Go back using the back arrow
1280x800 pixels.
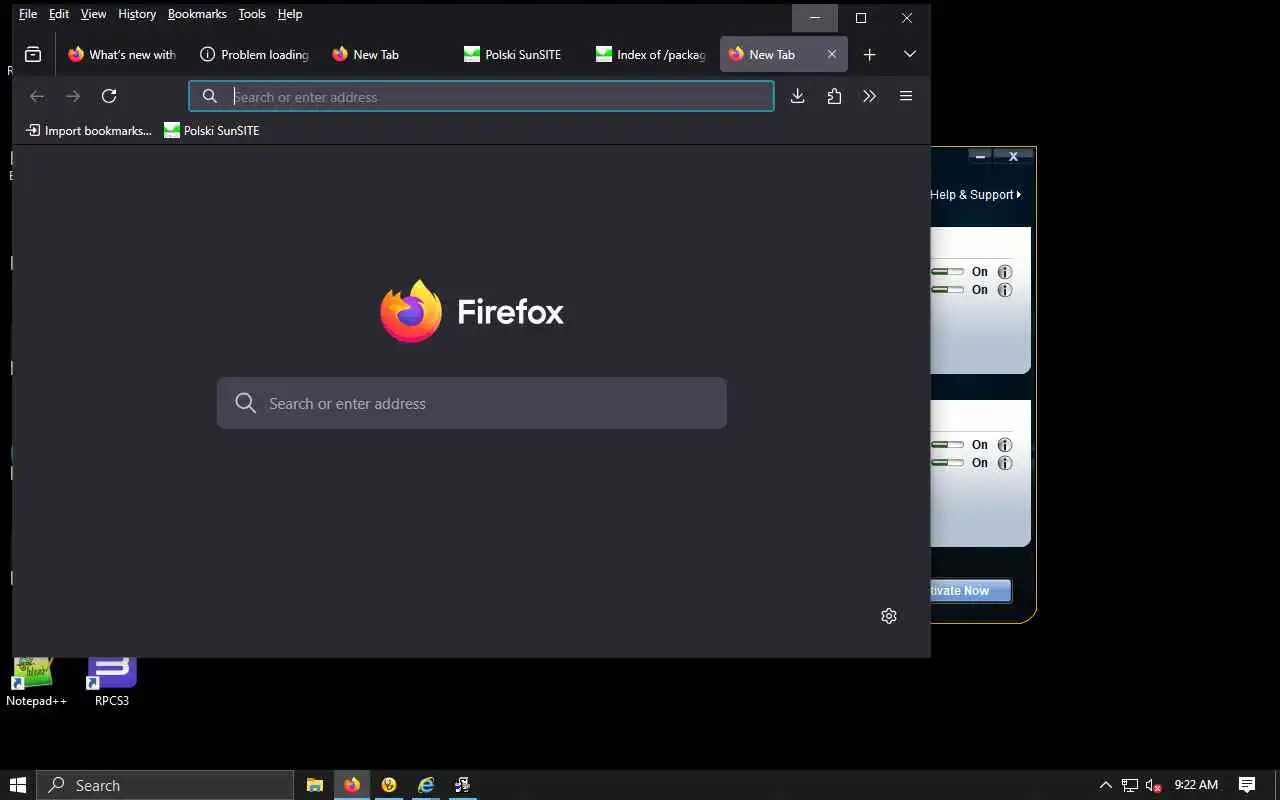(x=37, y=96)
